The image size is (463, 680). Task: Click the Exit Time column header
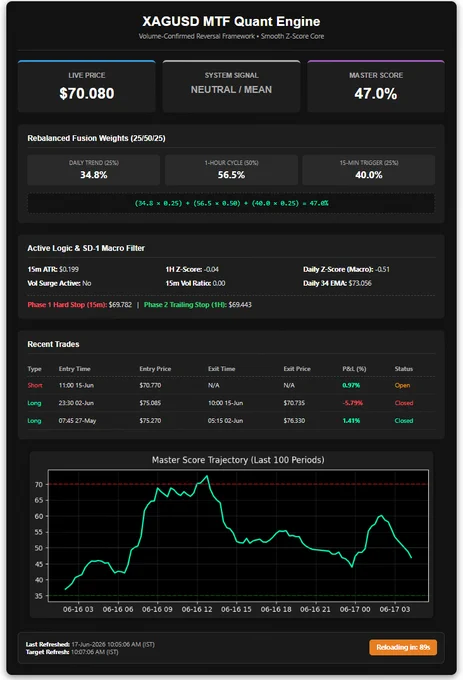pos(222,369)
